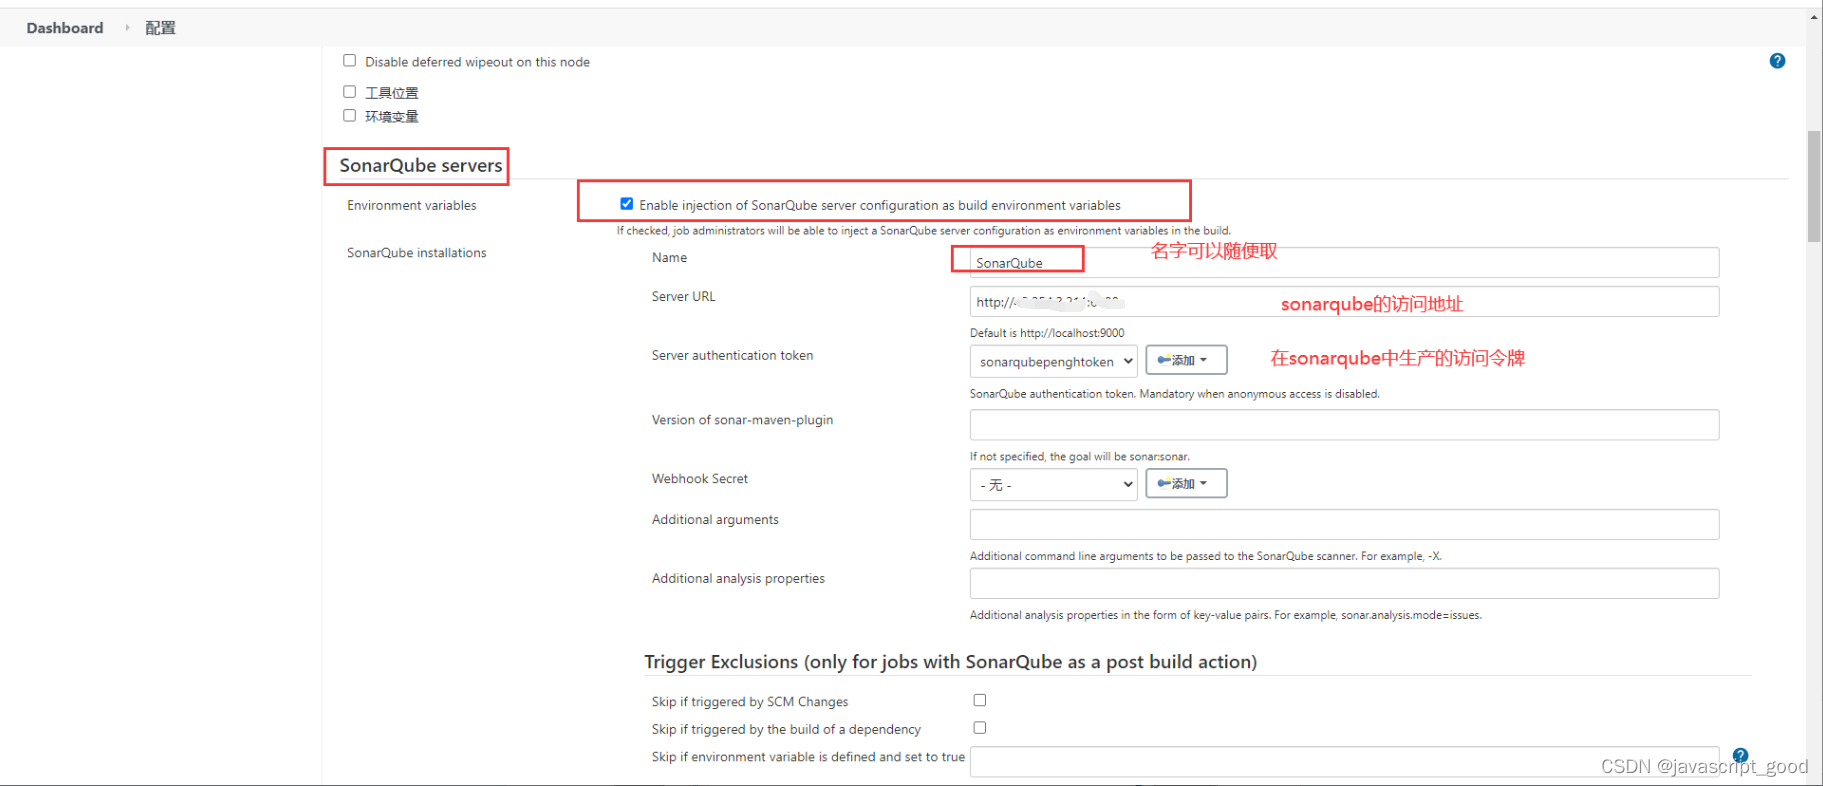
Task: Click the SonarQube installations label
Action: tap(417, 253)
